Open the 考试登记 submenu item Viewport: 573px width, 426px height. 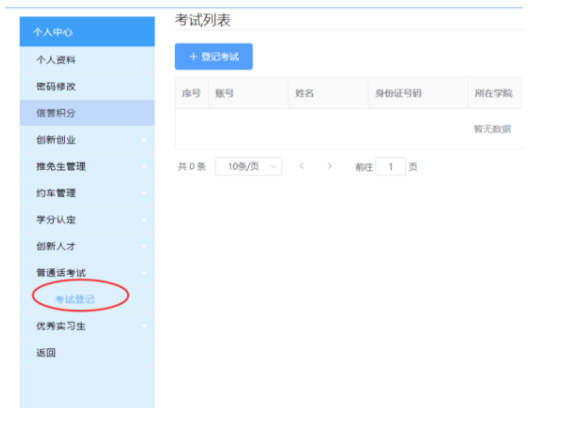click(x=75, y=299)
